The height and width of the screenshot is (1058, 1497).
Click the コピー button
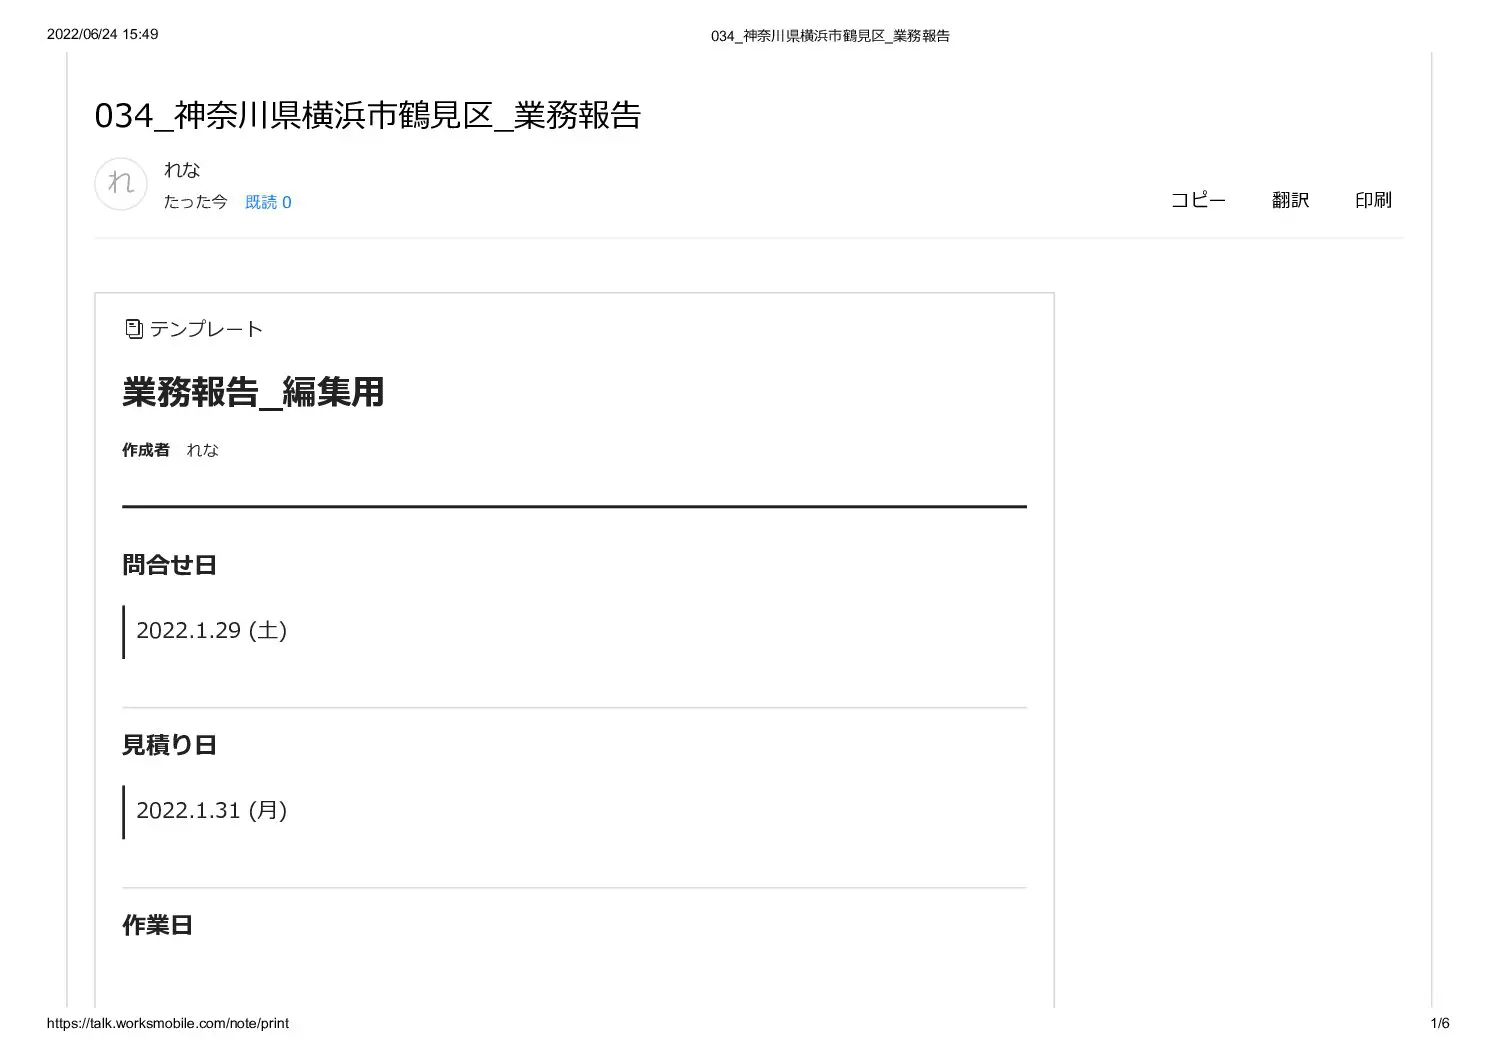[x=1198, y=200]
